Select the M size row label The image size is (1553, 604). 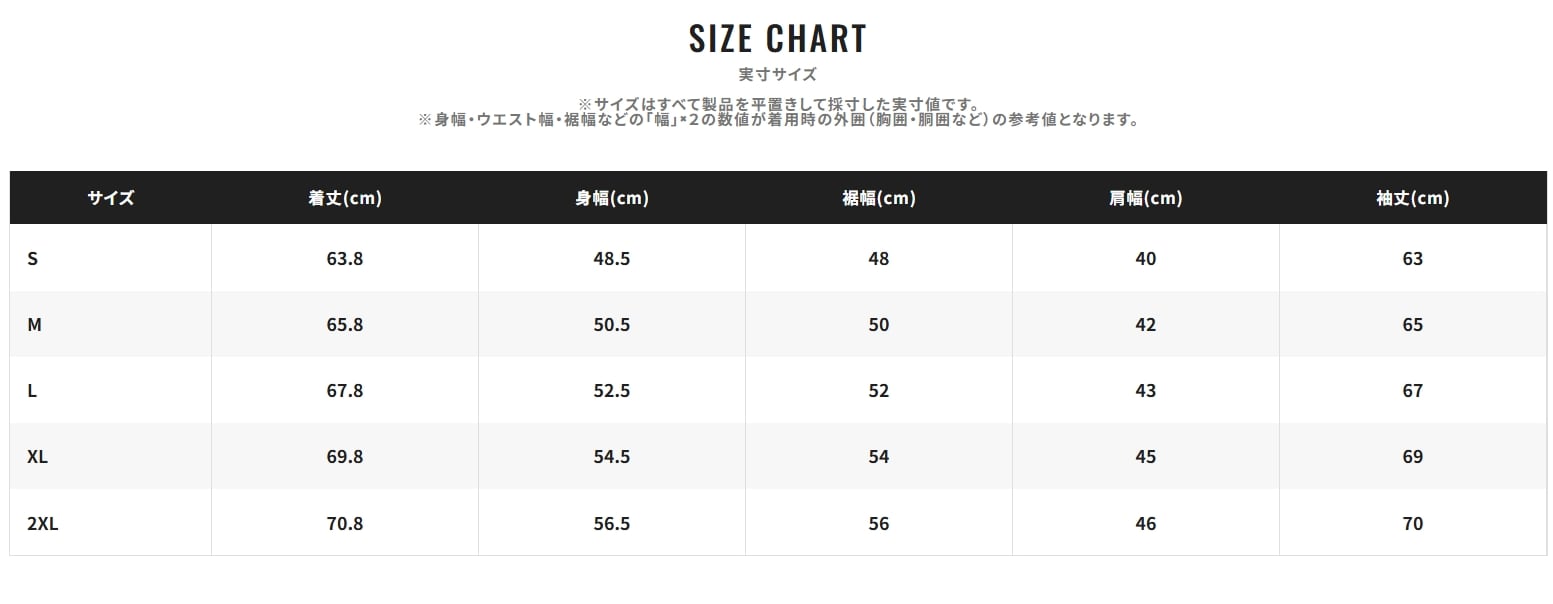34,325
